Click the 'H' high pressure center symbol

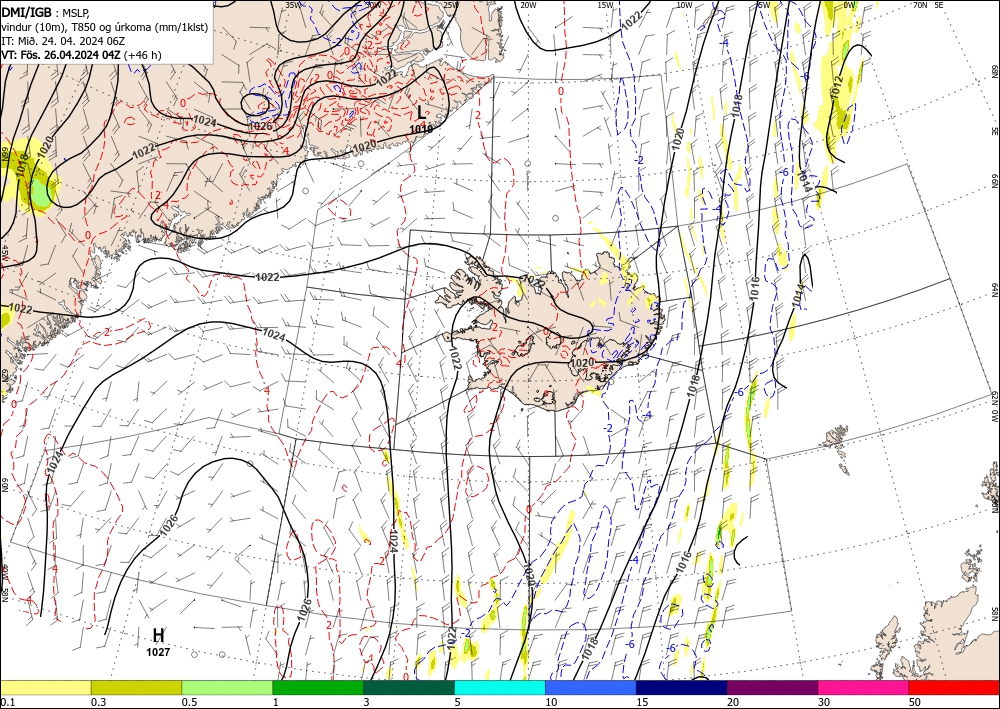pyautogui.click(x=158, y=635)
